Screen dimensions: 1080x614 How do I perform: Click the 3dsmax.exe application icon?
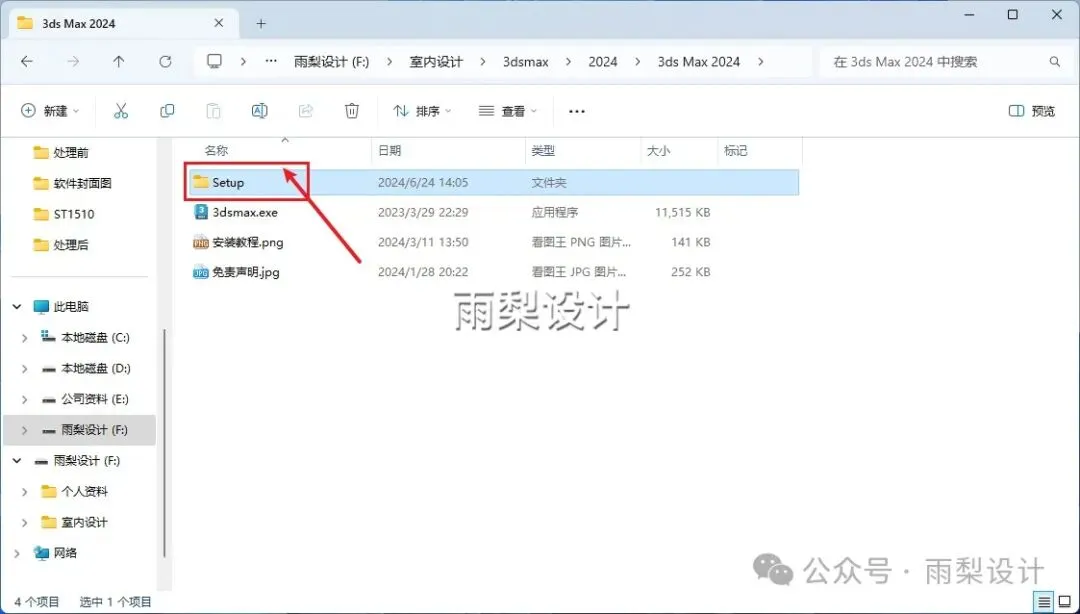click(x=200, y=212)
